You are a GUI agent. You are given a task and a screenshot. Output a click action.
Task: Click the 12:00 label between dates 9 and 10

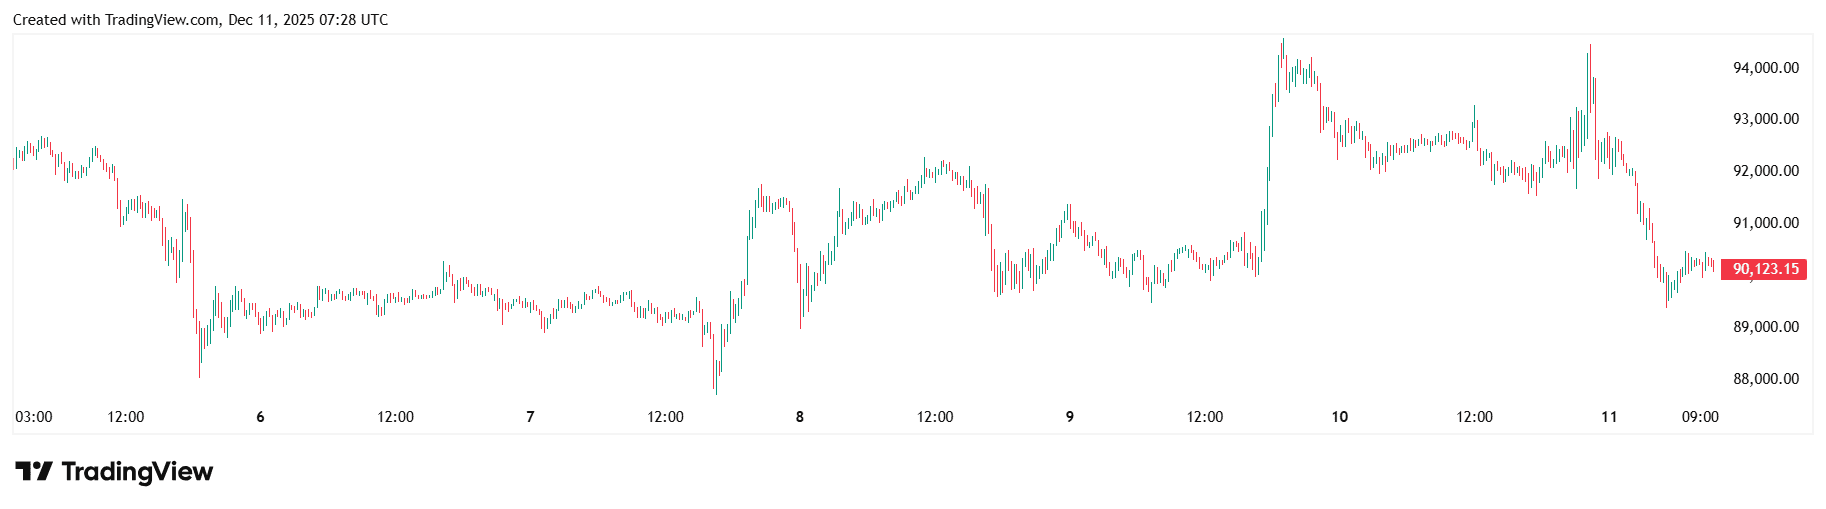1204,417
